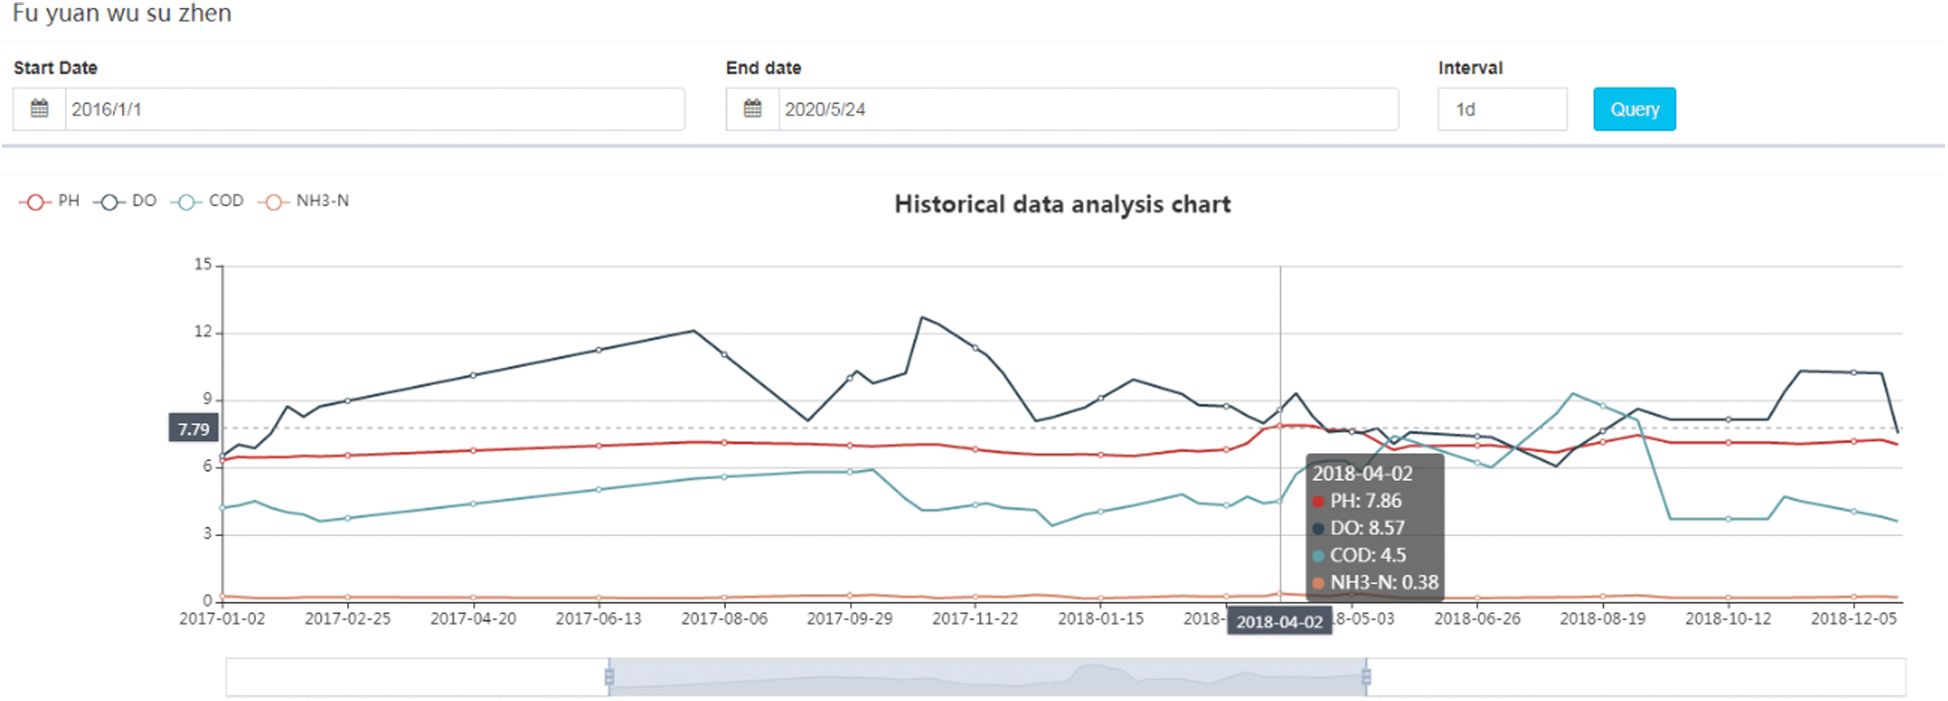The width and height of the screenshot is (1948, 701).
Task: Toggle the DO series legend entry
Action: coord(126,201)
